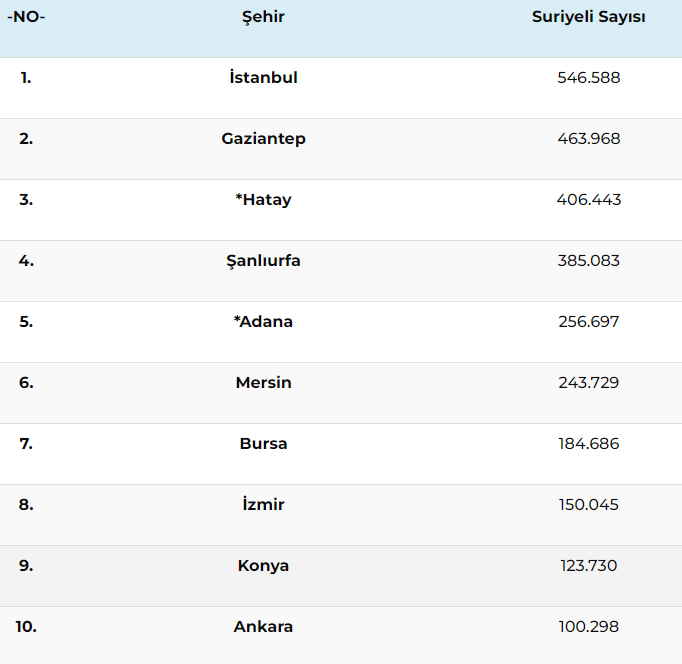The width and height of the screenshot is (682, 664).
Task: Click the Ankara city name
Action: coord(263,627)
